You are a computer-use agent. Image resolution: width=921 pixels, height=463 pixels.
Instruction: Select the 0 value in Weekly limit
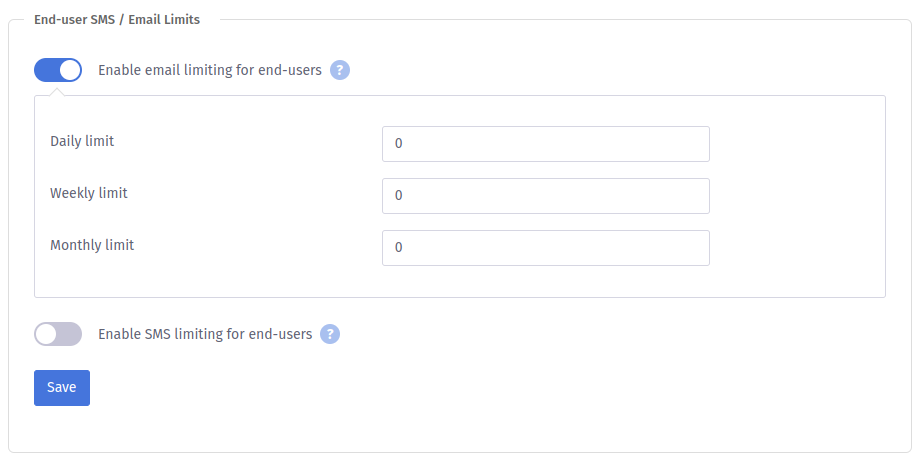click(398, 196)
